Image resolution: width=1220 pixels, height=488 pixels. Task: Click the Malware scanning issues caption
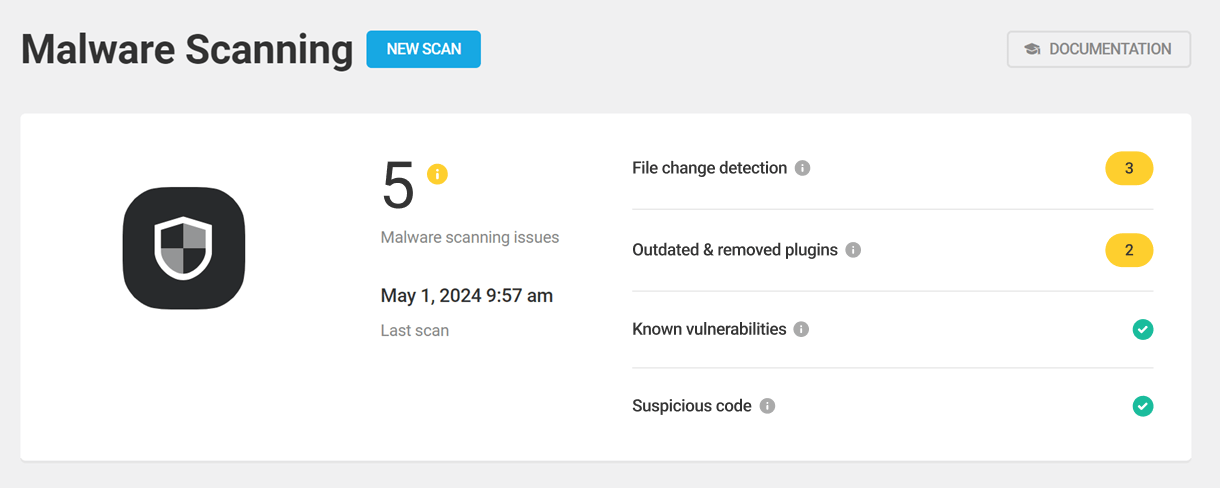click(x=470, y=238)
